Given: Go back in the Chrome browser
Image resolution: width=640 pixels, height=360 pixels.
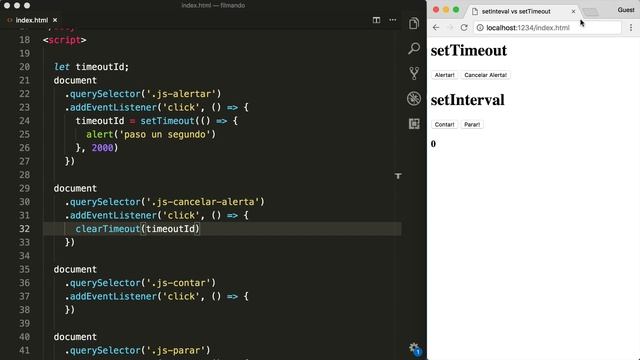Looking at the screenshot, I should point(436,27).
